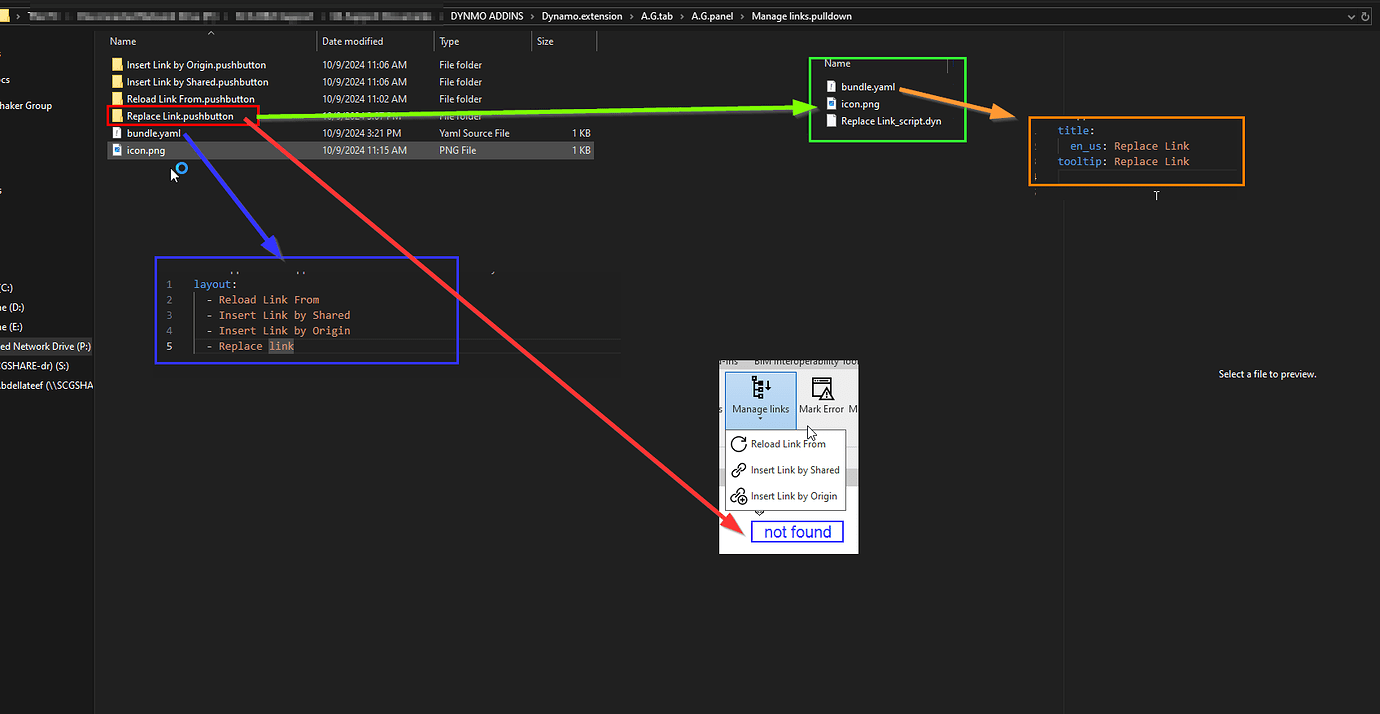This screenshot has height=714, width=1380.
Task: Expand the Manage links dropdown arrow
Action: tap(760, 418)
